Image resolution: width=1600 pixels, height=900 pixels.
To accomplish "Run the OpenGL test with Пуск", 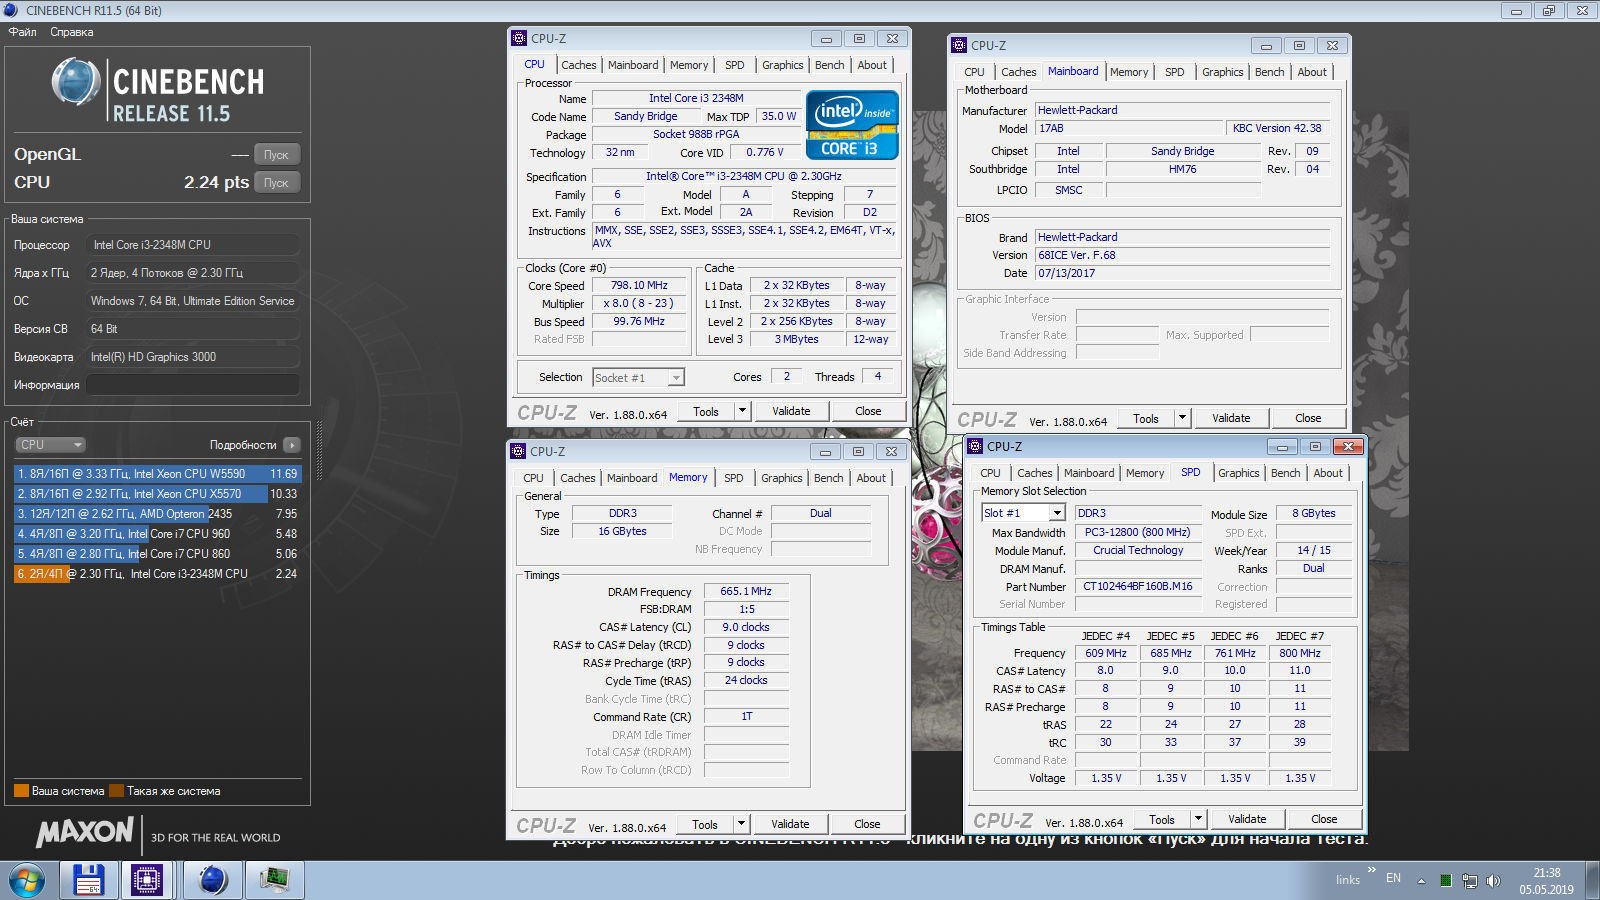I will click(x=276, y=154).
